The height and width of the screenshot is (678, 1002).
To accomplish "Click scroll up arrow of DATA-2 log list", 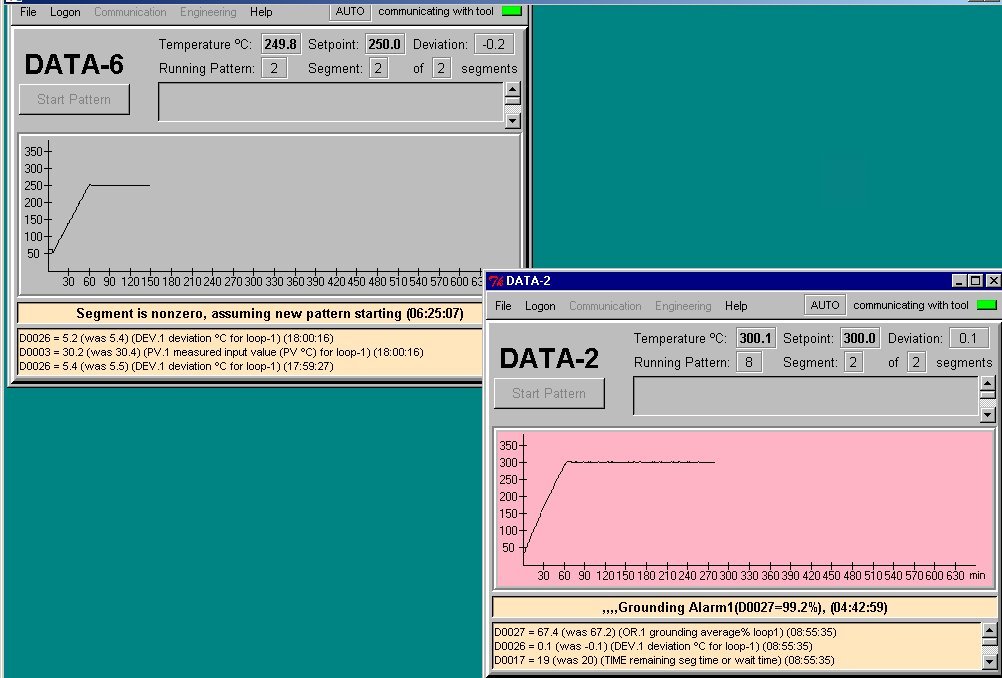I will pyautogui.click(x=989, y=632).
